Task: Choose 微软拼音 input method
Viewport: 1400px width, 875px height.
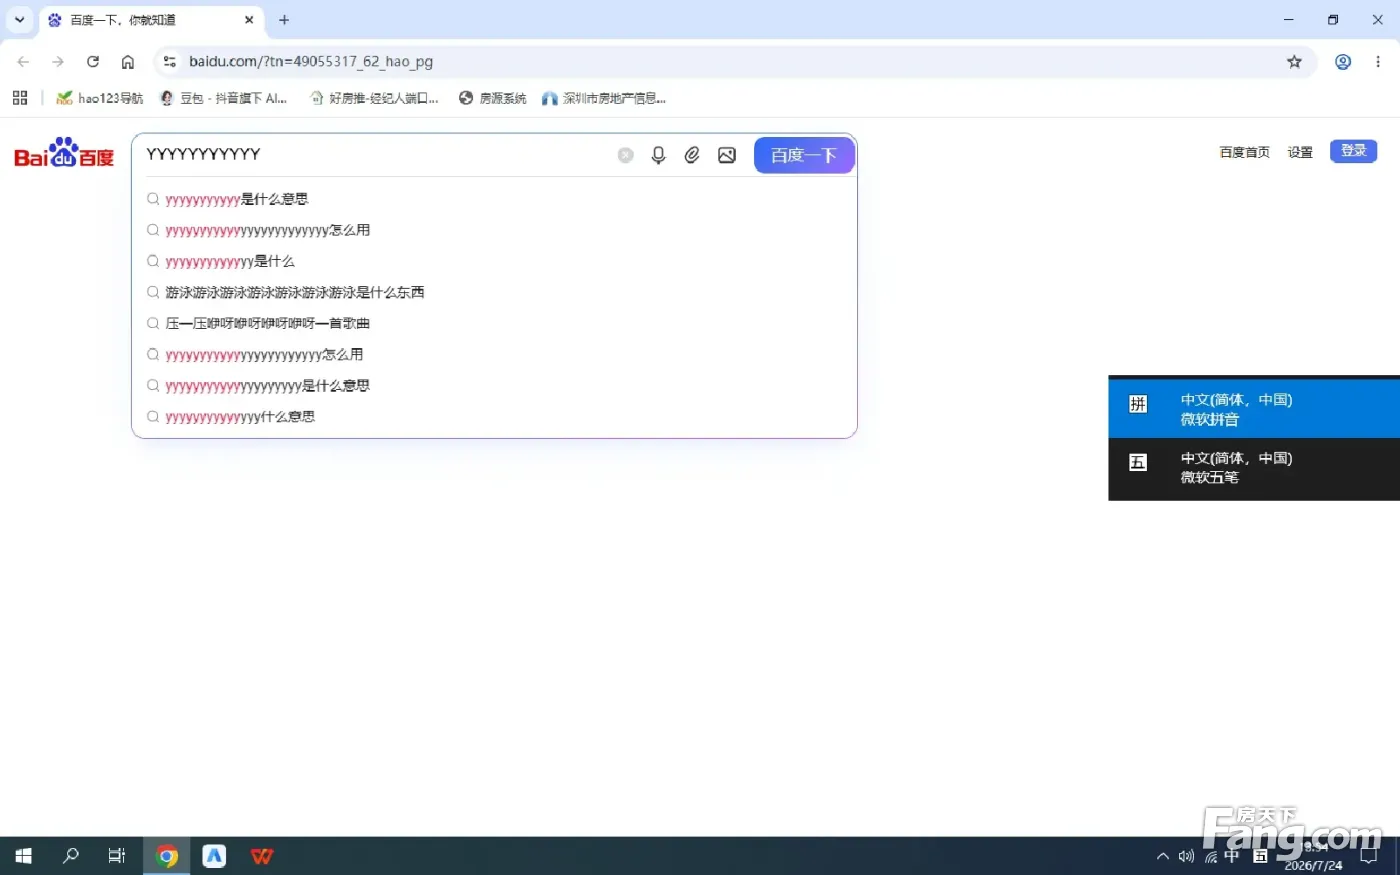Action: [x=1254, y=409]
